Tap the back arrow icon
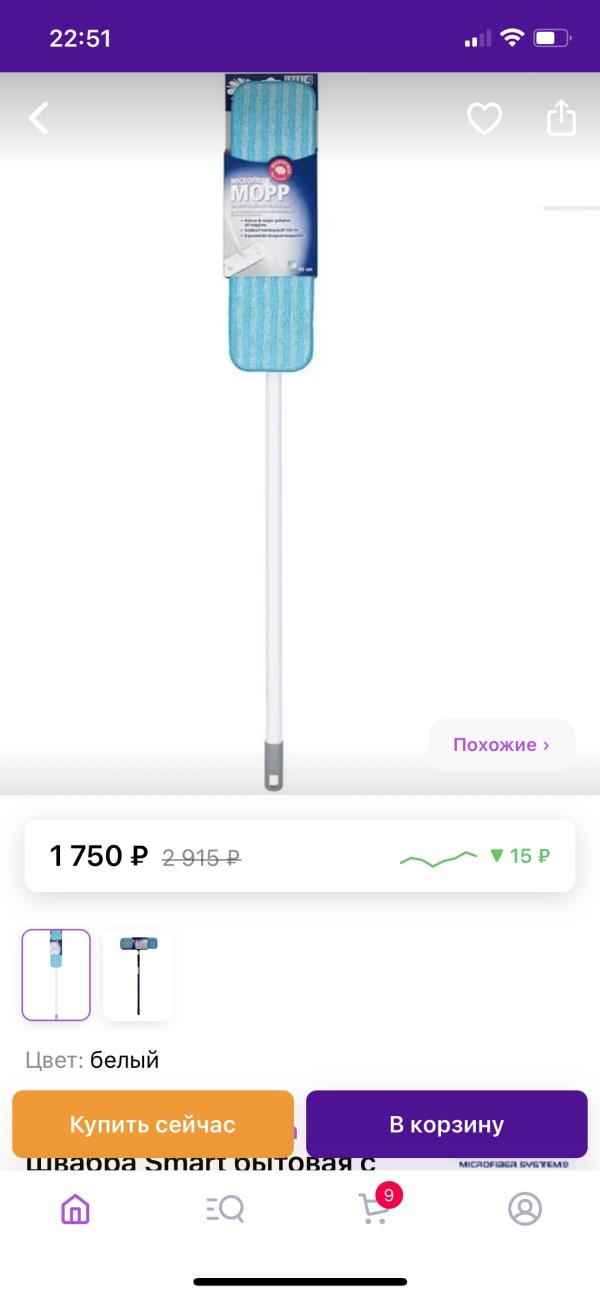This screenshot has height=1297, width=600. pos(38,119)
